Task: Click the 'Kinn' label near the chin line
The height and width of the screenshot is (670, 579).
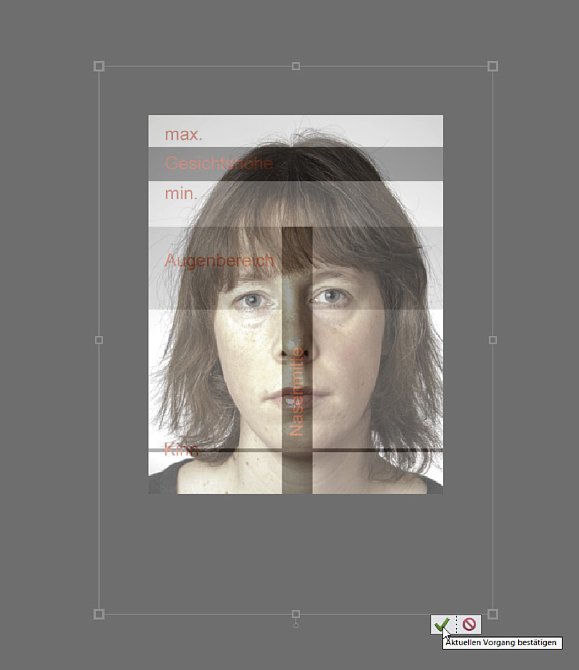Action: pos(181,450)
